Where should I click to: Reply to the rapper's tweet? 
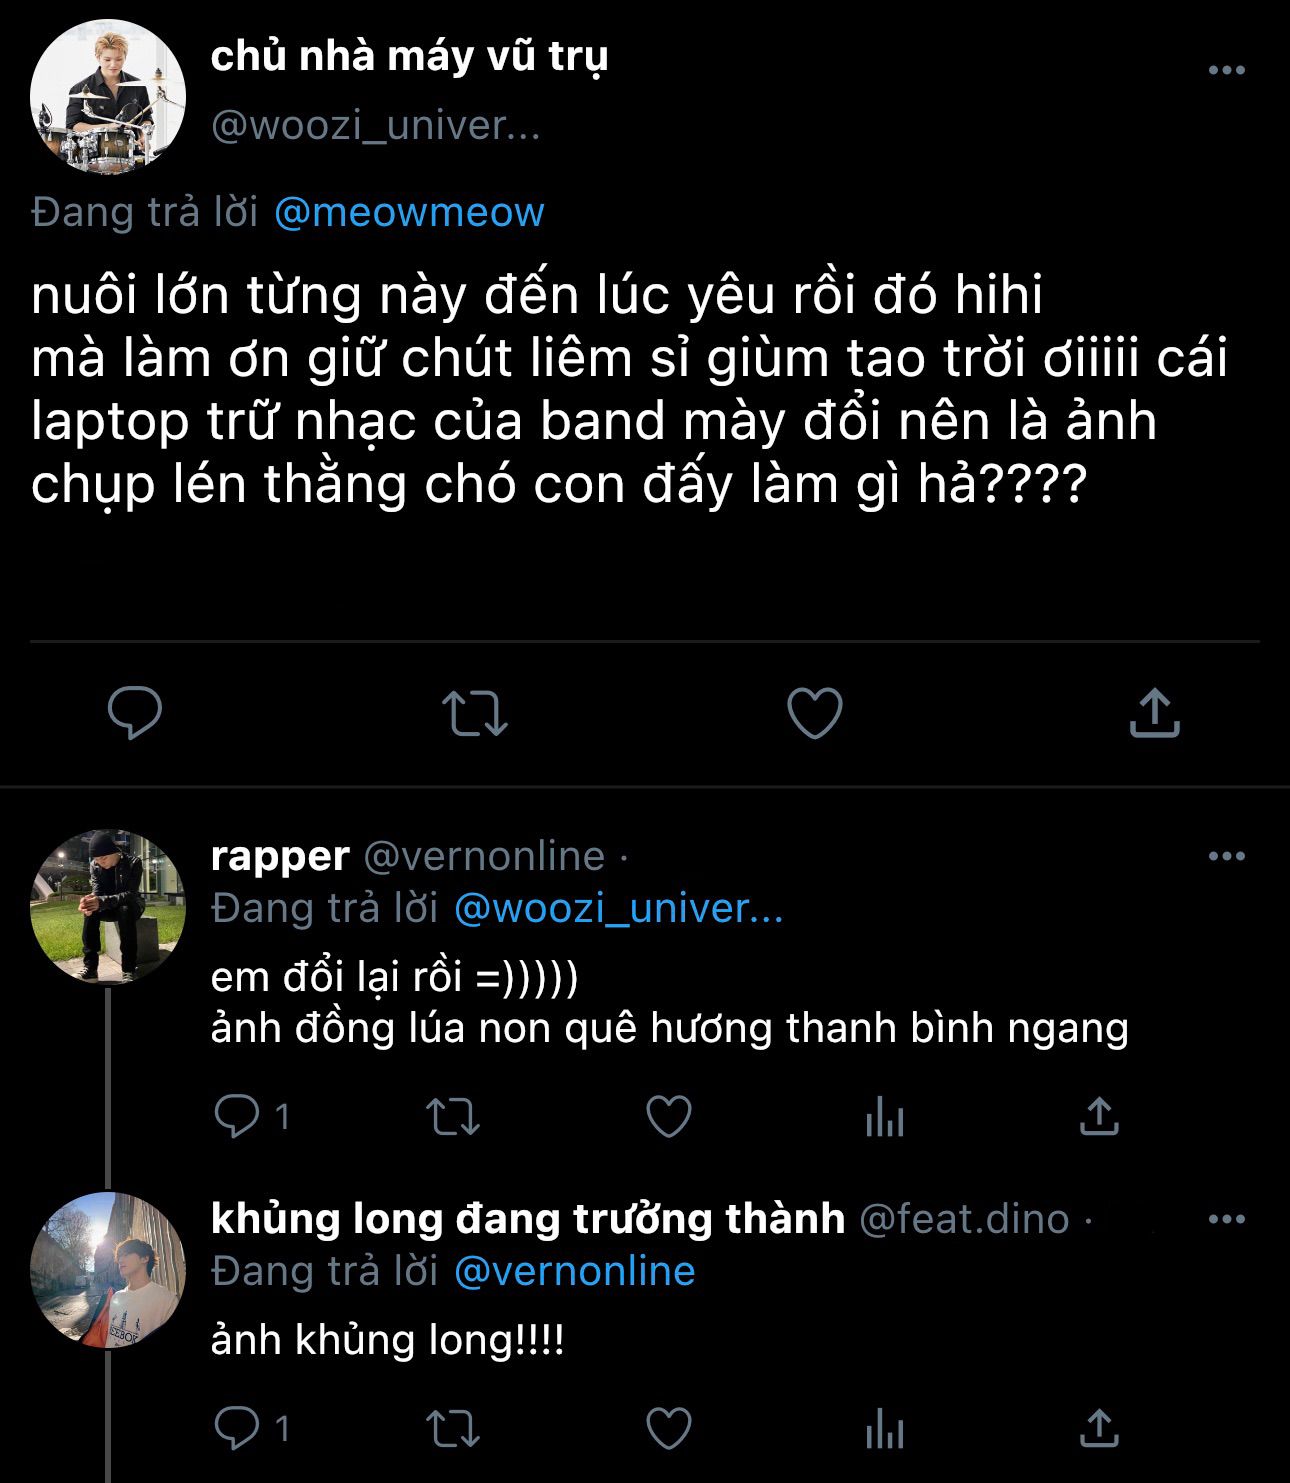[237, 1117]
